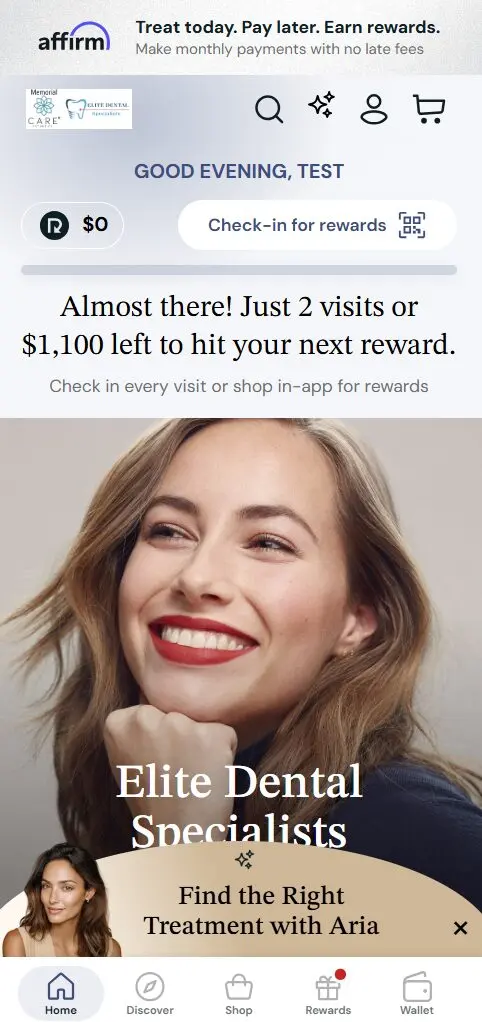Go to the Wallet tab
The width and height of the screenshot is (482, 1022).
point(417,993)
